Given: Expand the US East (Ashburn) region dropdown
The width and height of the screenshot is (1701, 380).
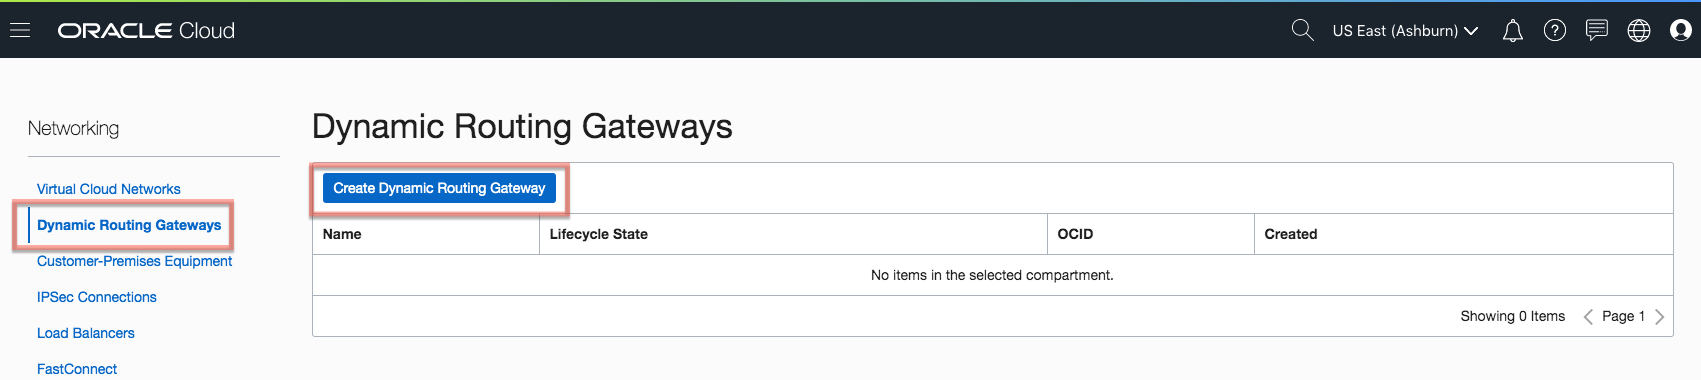Looking at the screenshot, I should coord(1405,31).
